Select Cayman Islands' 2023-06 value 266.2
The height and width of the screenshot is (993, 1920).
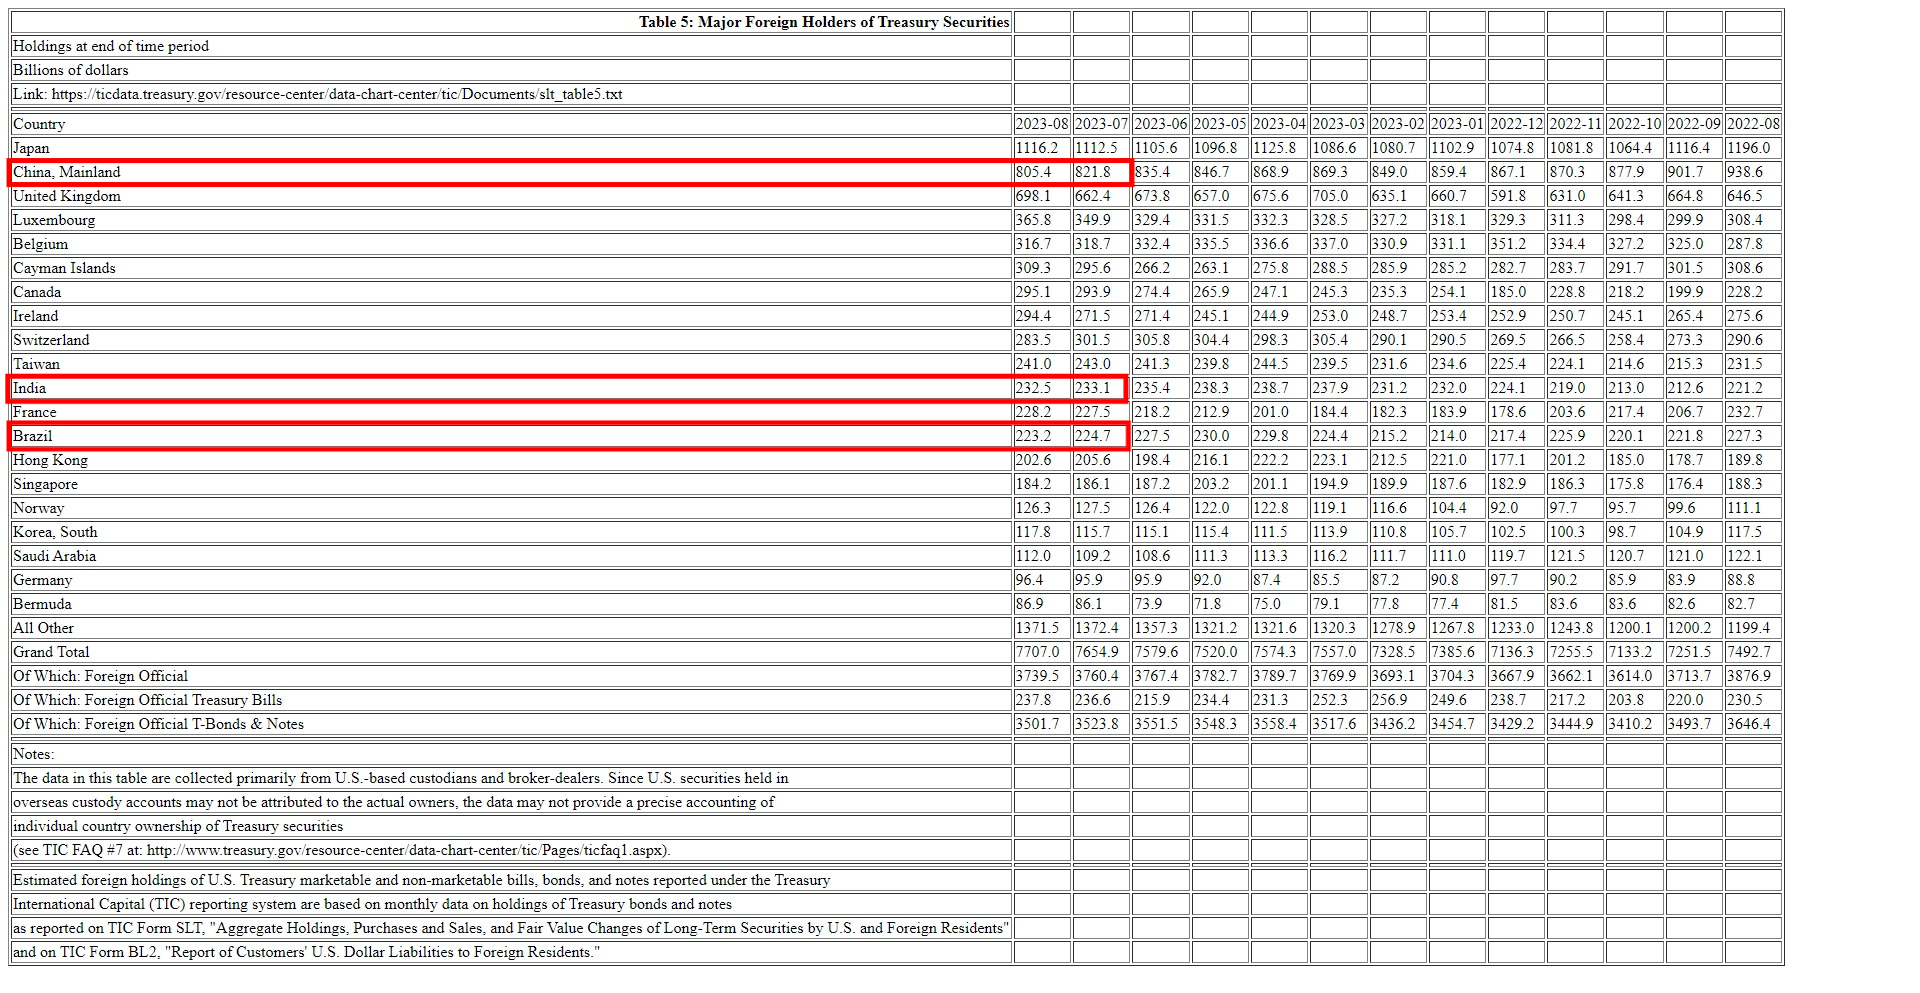coord(1160,268)
